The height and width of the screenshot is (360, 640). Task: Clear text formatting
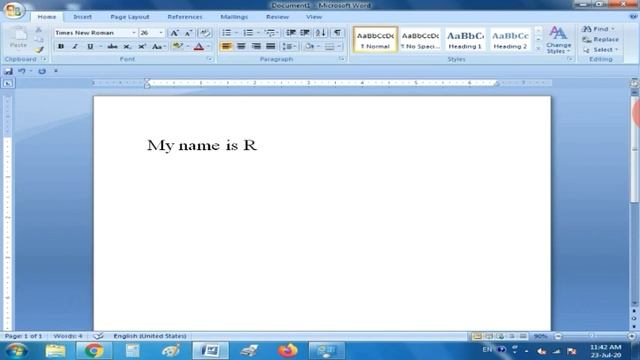(x=205, y=33)
